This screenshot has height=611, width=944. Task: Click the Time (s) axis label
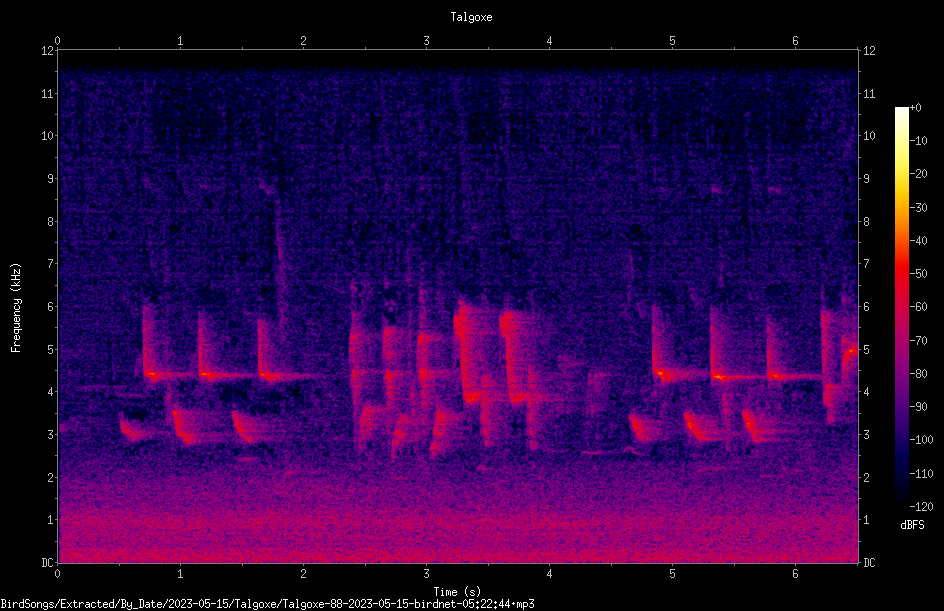point(457,592)
